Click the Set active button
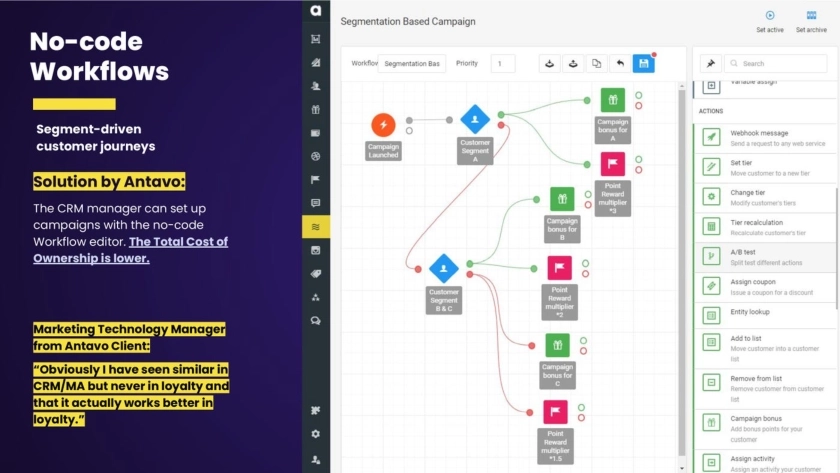 point(769,20)
